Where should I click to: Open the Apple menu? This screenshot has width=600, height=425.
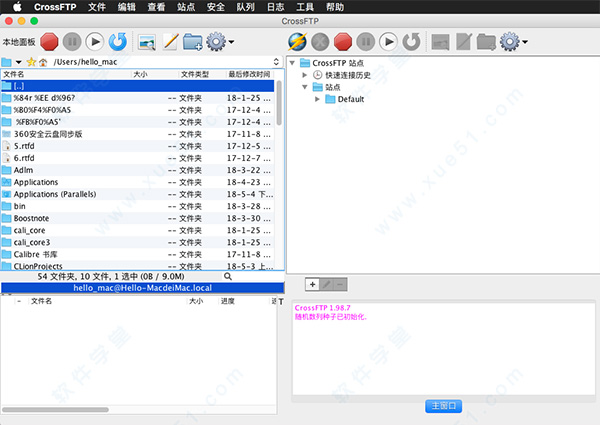point(17,7)
